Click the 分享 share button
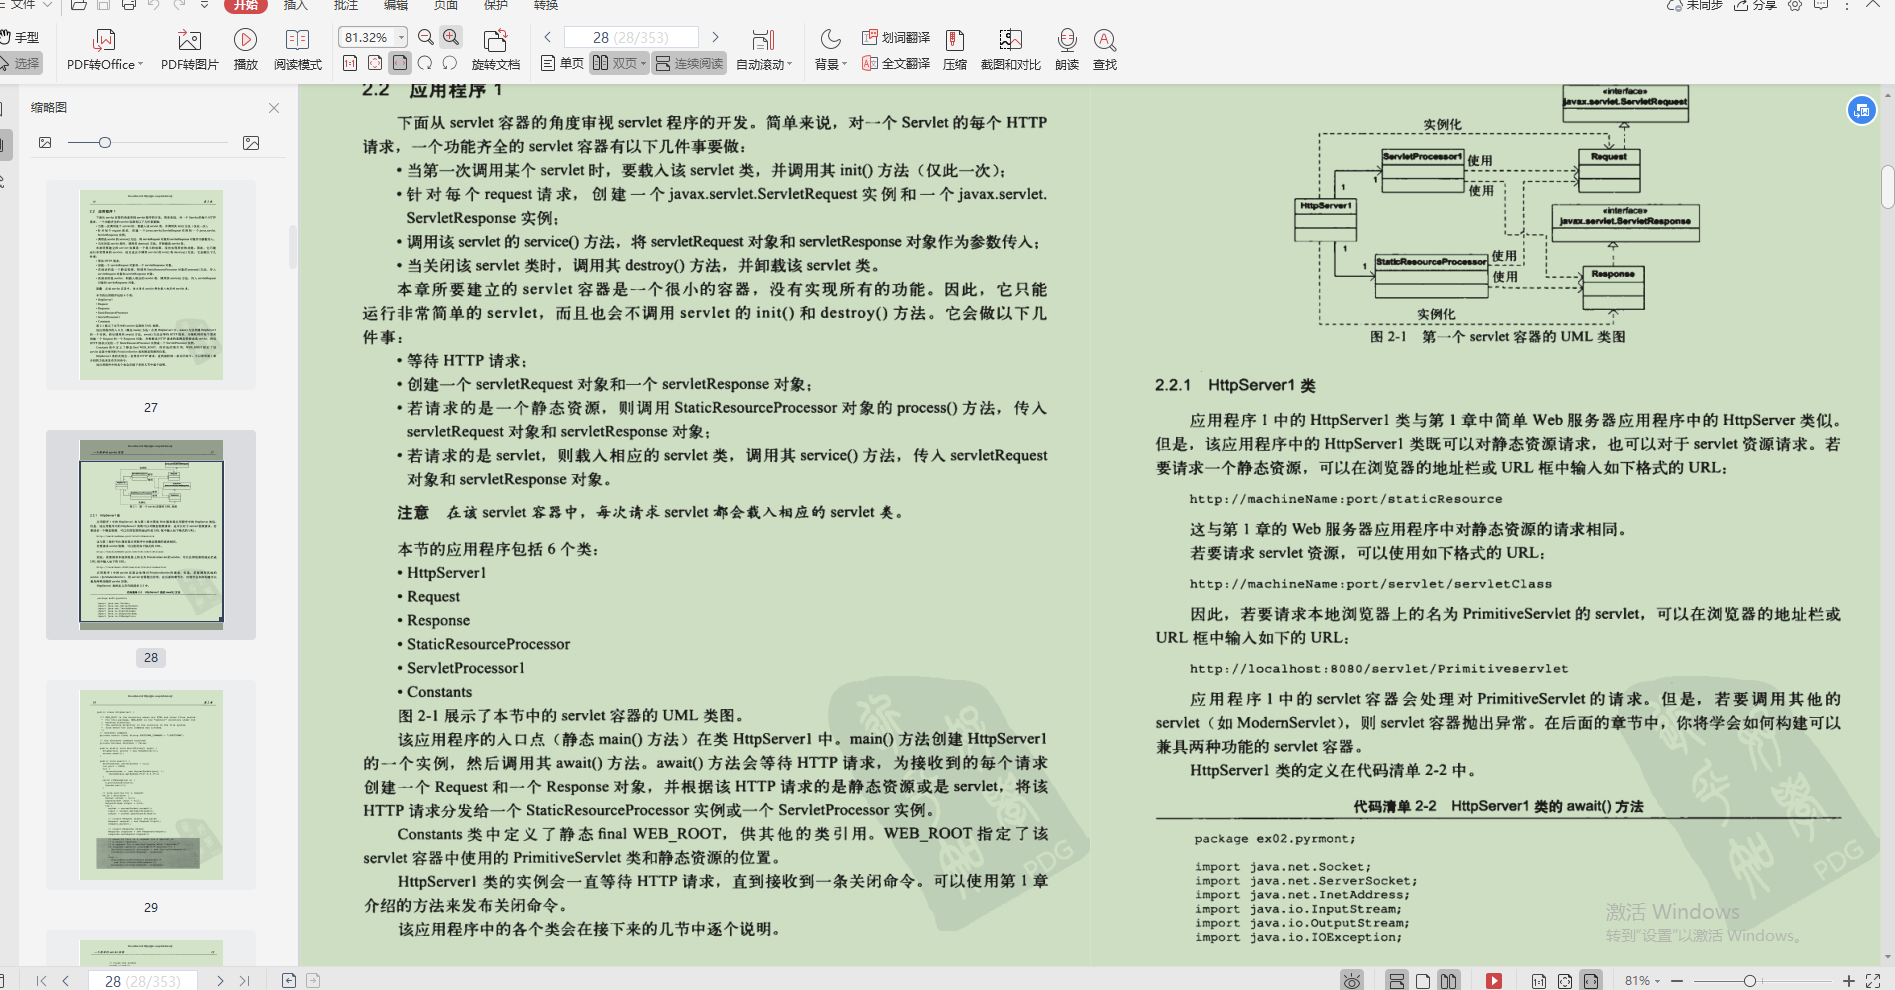Image resolution: width=1895 pixels, height=990 pixels. pyautogui.click(x=1754, y=5)
